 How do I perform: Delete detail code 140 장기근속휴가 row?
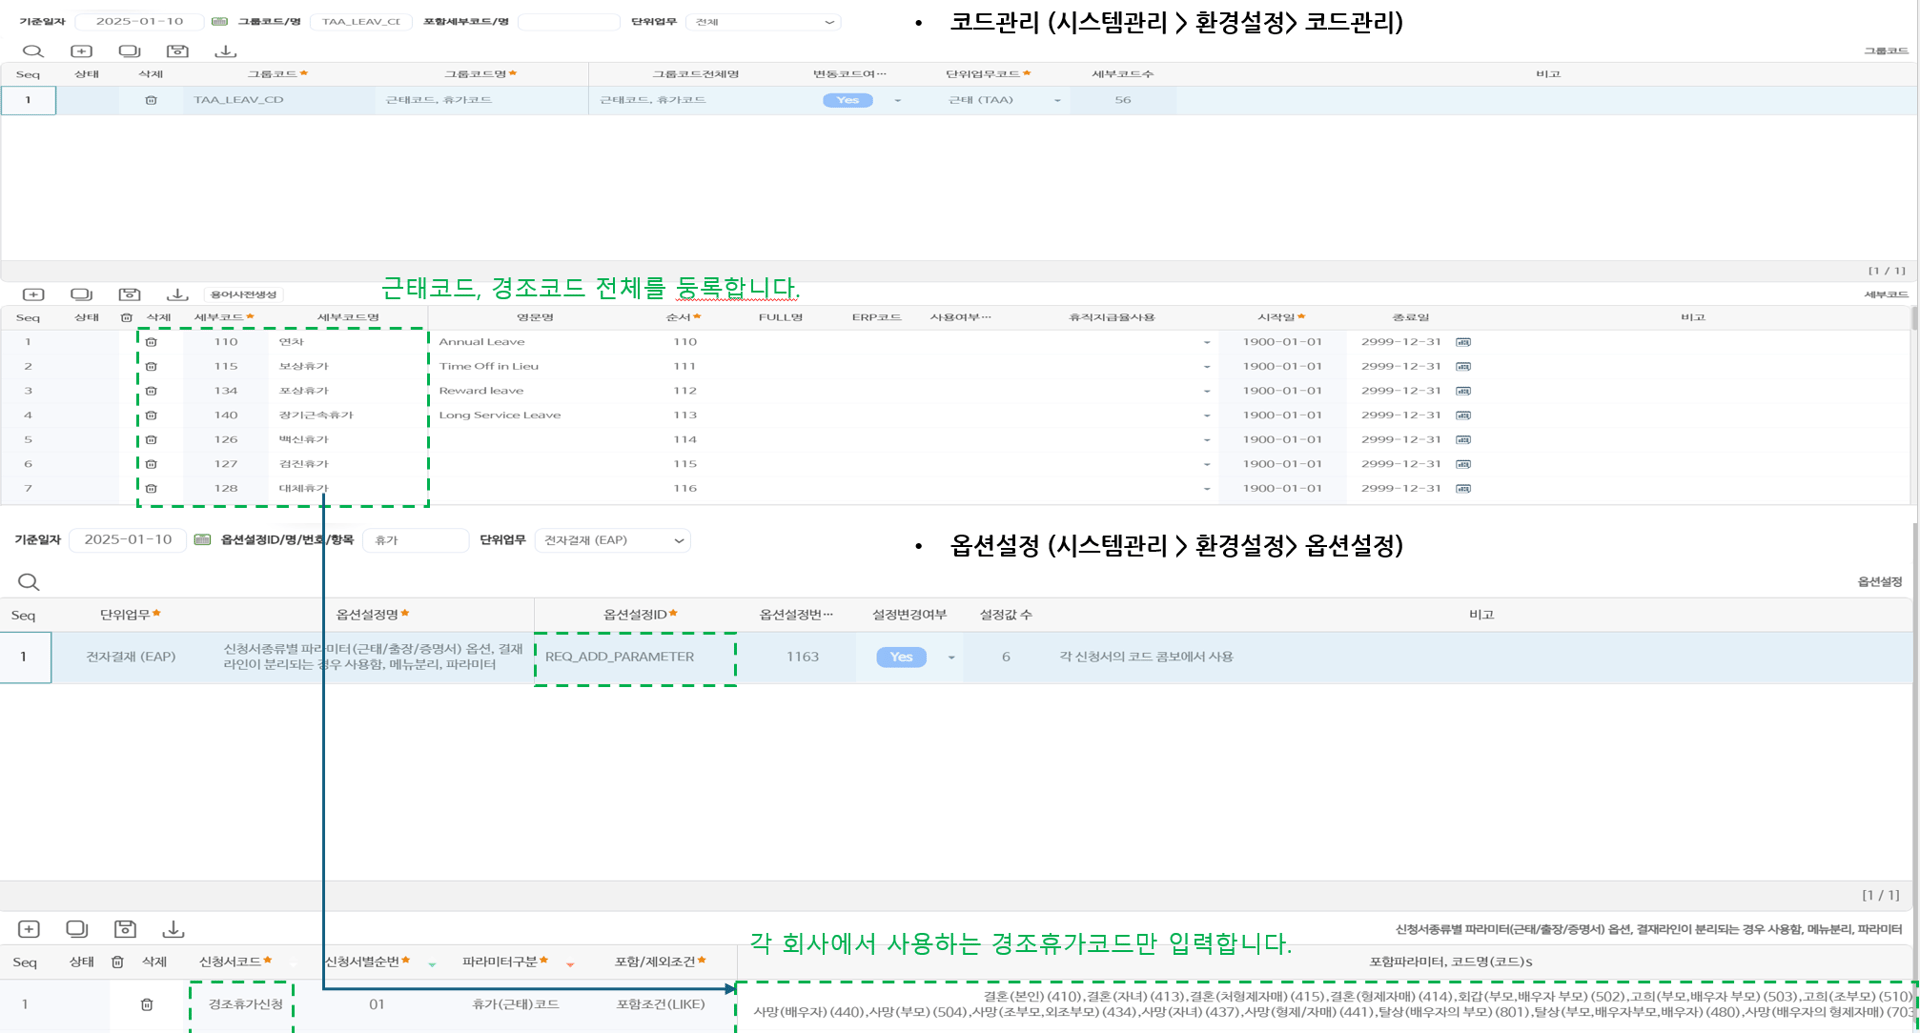(151, 415)
